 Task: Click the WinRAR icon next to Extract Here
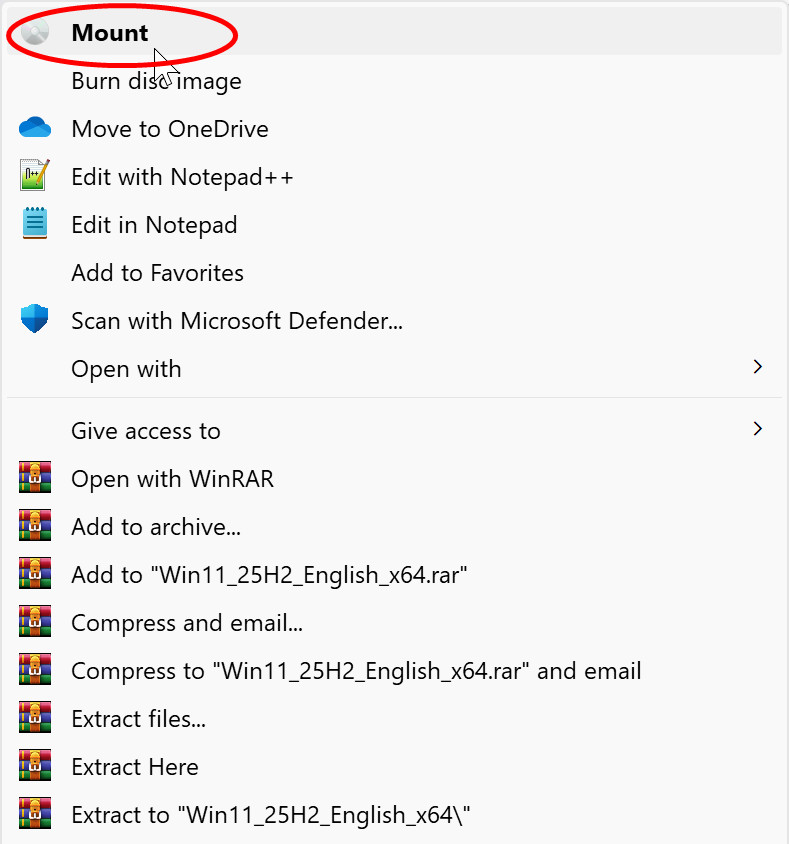point(35,766)
